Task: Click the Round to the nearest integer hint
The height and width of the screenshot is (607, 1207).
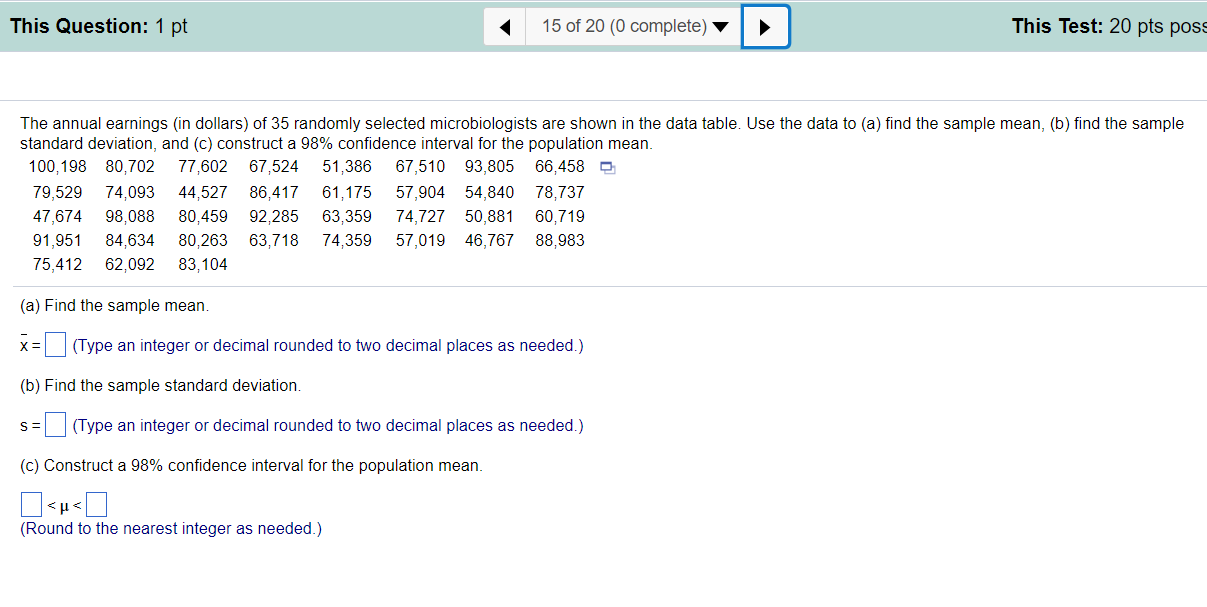Action: 171,529
